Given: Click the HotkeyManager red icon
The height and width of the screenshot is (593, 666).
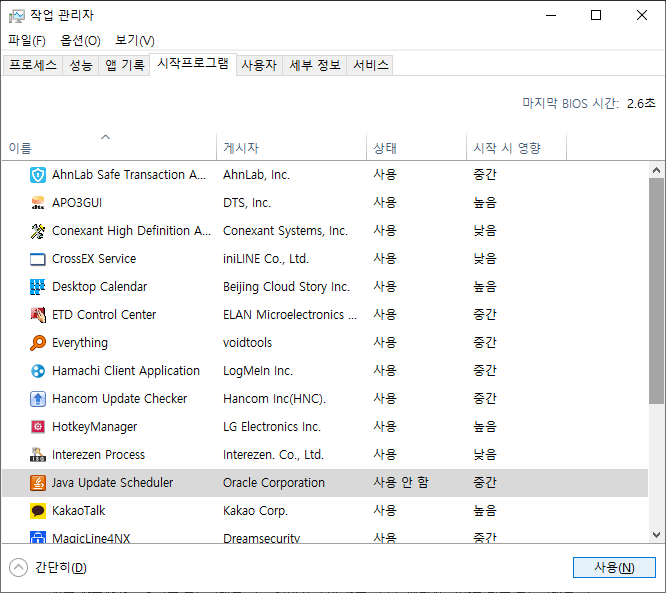Looking at the screenshot, I should [38, 426].
